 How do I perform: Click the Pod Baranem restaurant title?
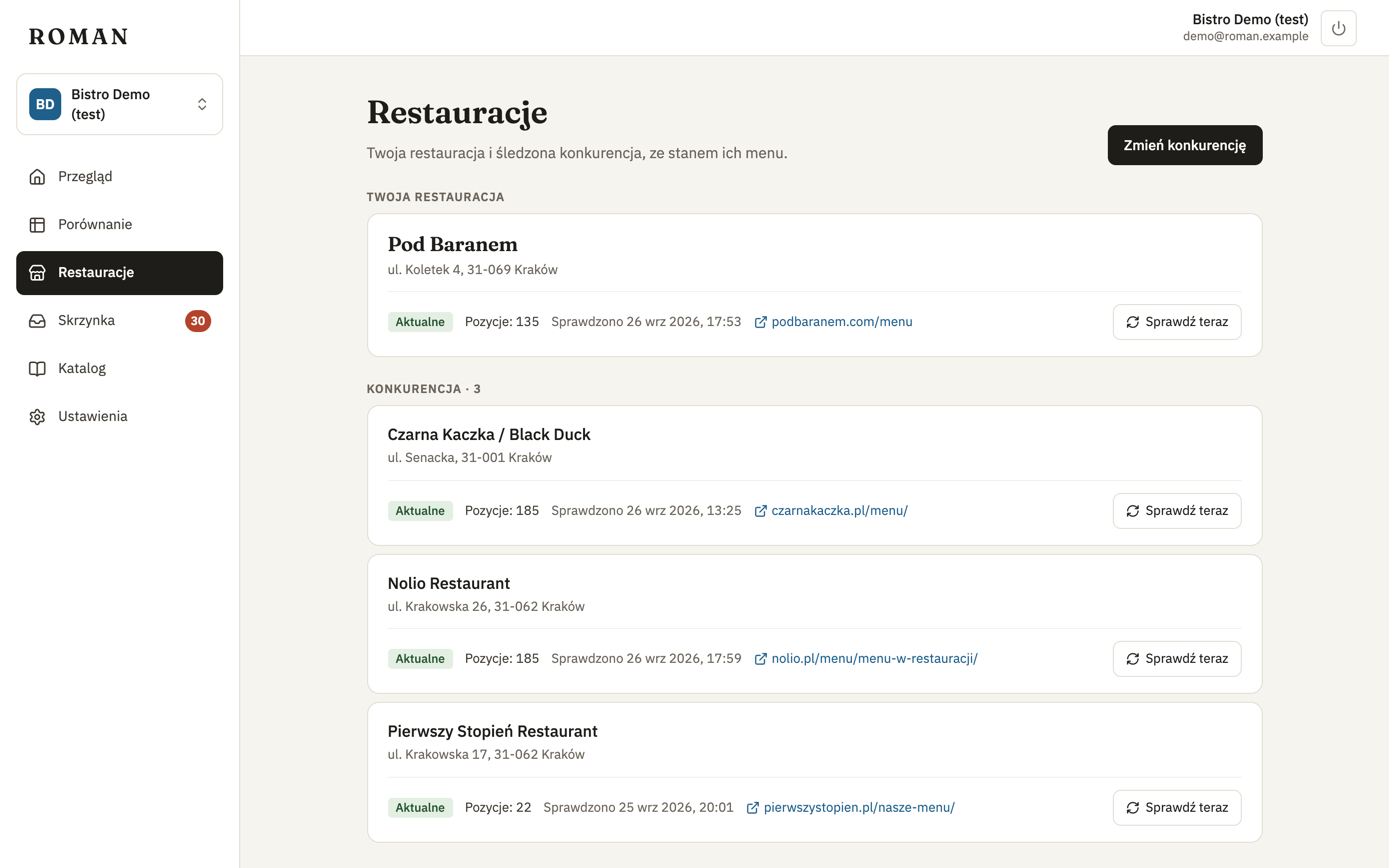coord(452,245)
